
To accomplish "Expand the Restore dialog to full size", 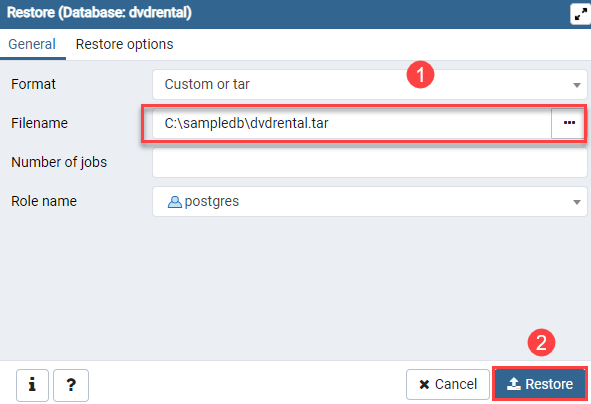I will pos(581,14).
